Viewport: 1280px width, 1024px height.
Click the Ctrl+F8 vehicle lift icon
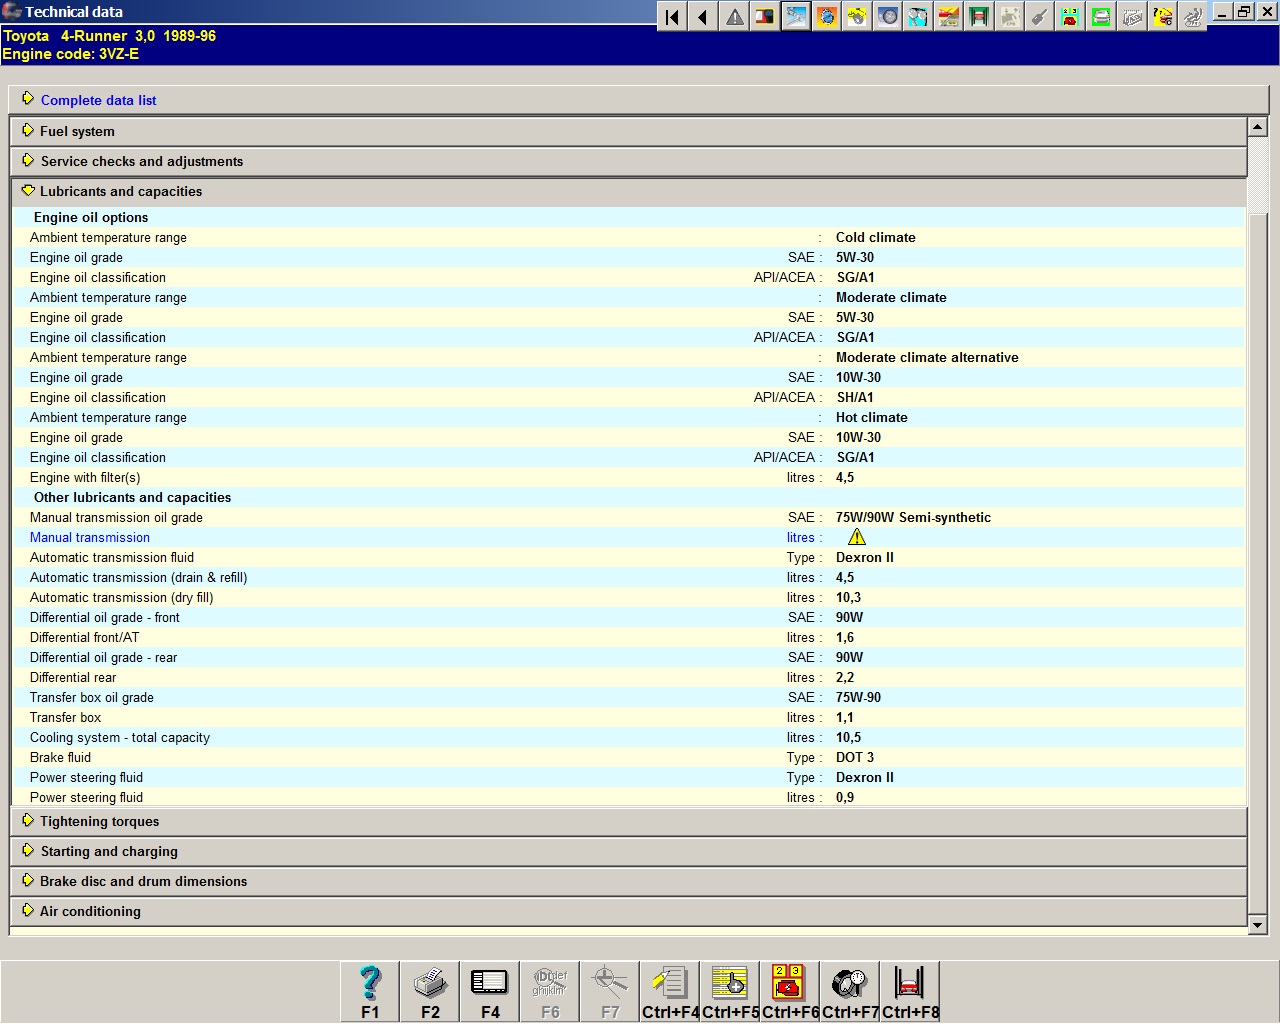pos(910,990)
